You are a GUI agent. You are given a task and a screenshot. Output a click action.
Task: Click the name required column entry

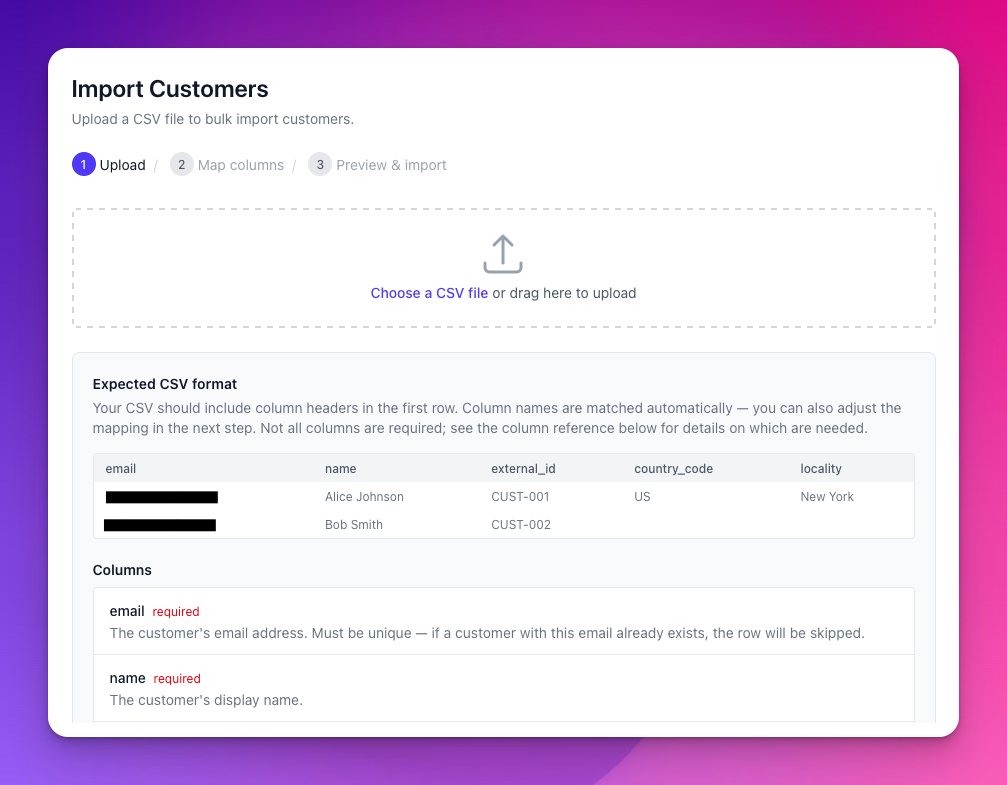(x=504, y=689)
